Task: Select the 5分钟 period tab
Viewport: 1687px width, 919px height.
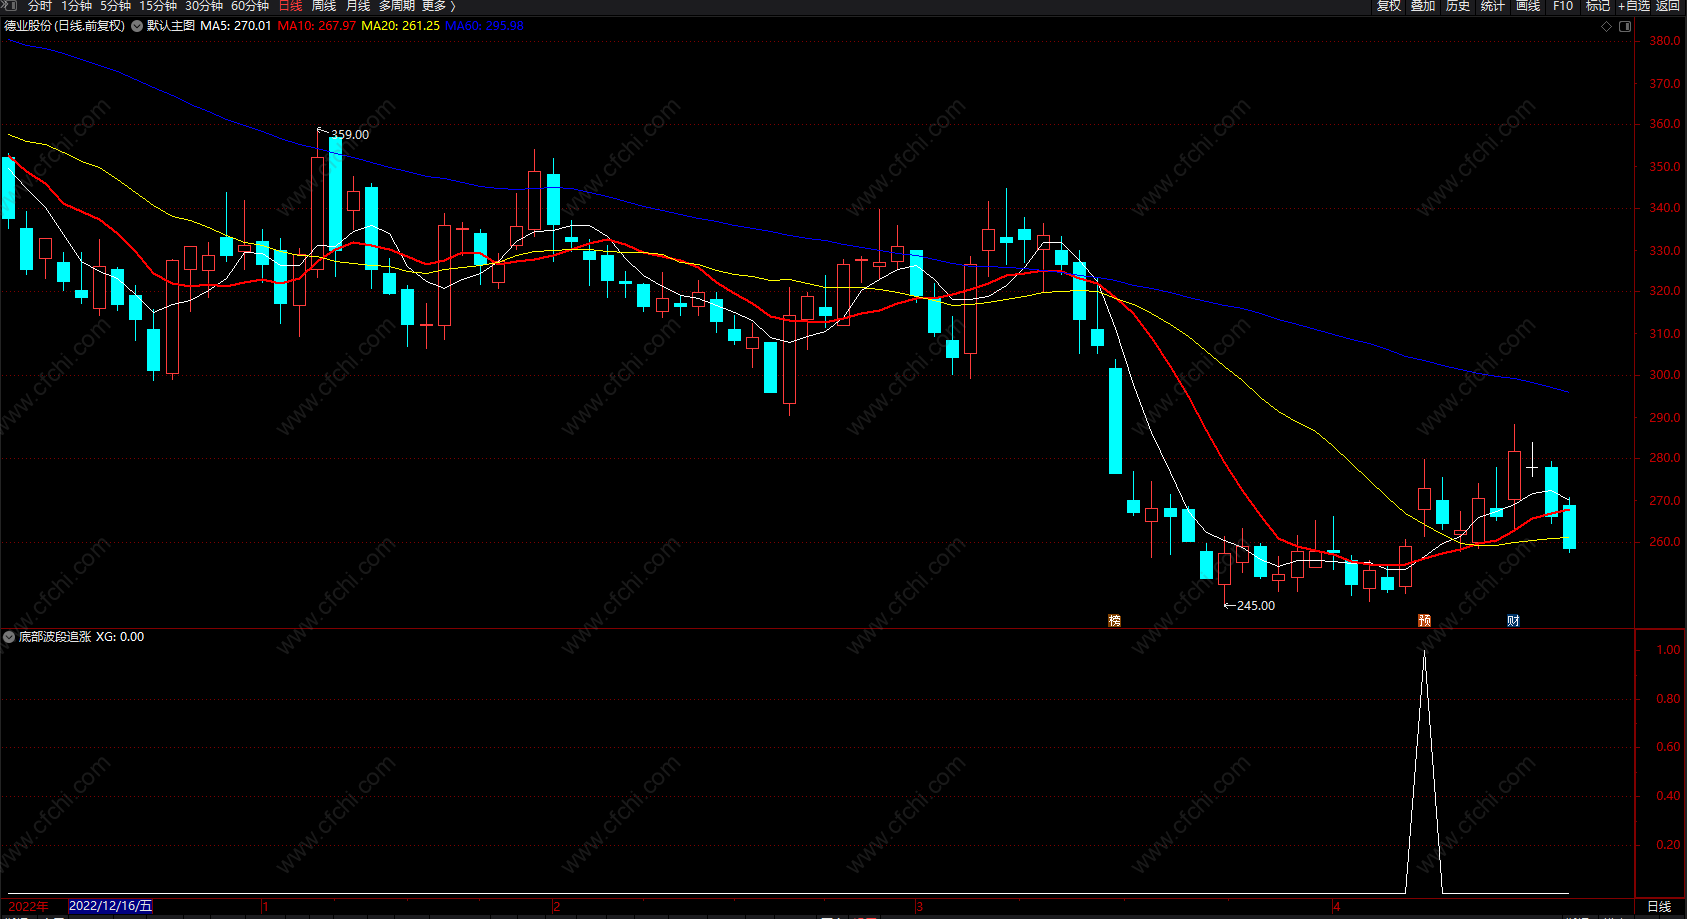Action: pos(116,6)
